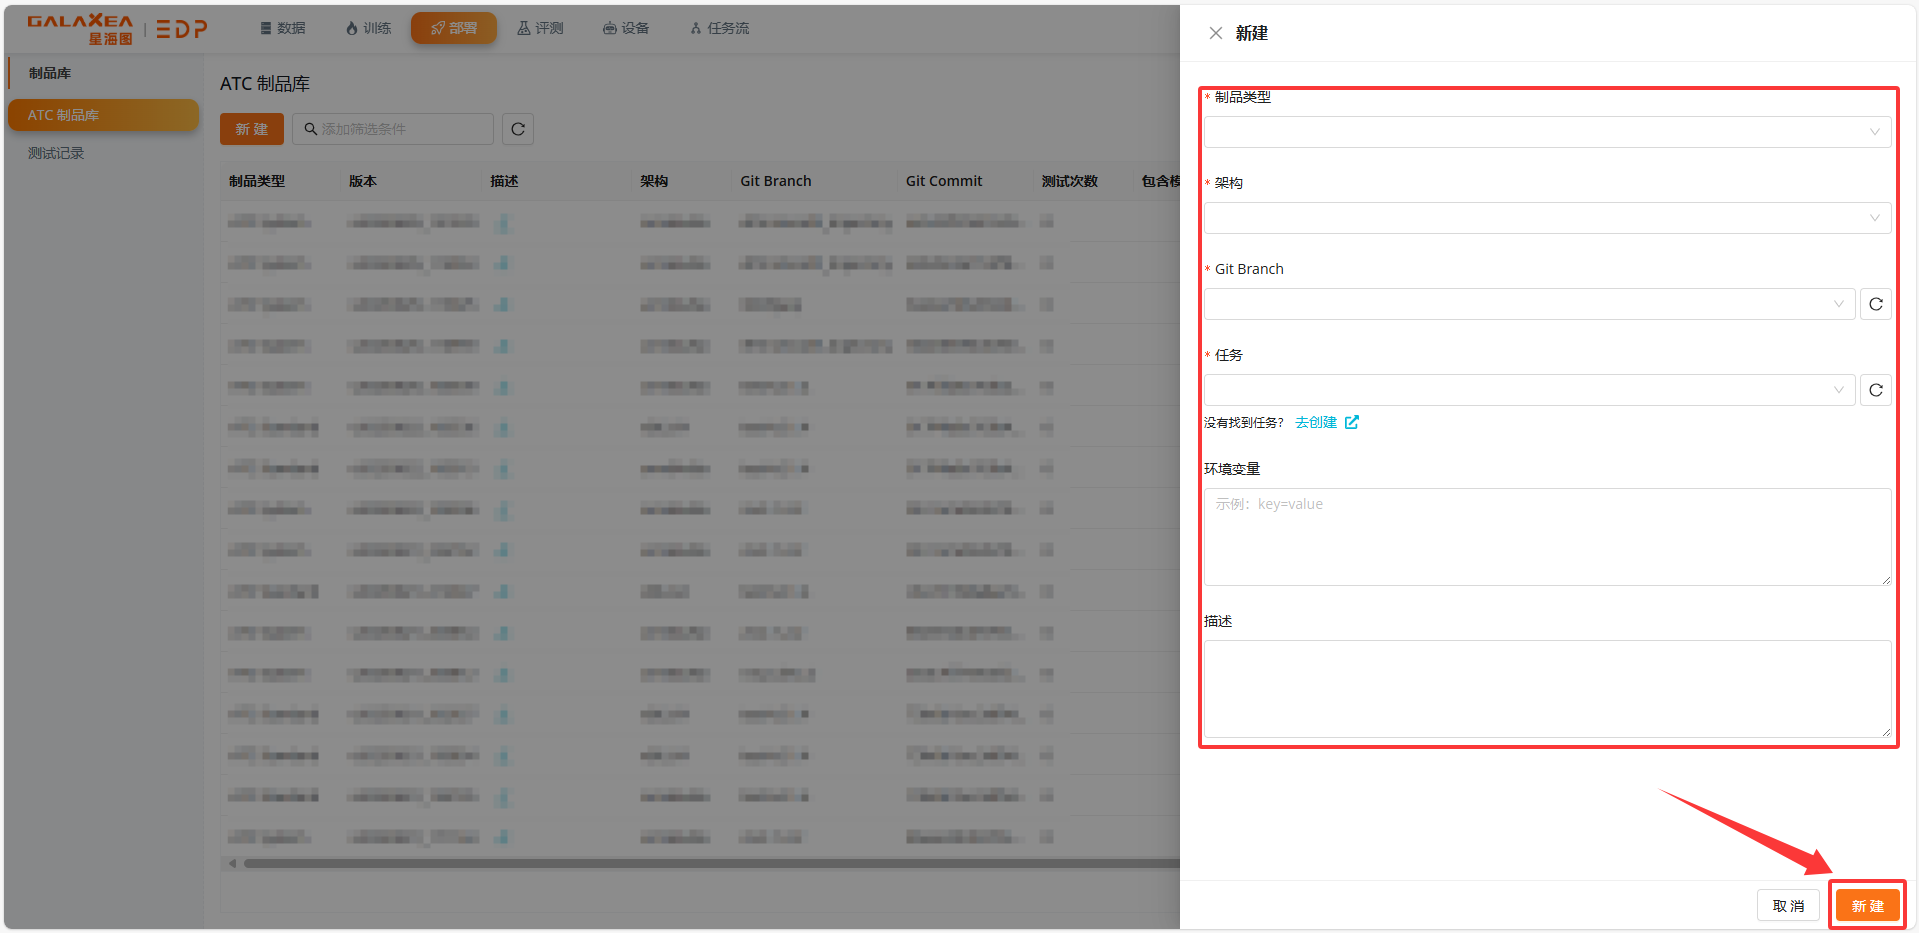Click the EDP logo icon
This screenshot has height=933, width=1919.
tap(182, 29)
